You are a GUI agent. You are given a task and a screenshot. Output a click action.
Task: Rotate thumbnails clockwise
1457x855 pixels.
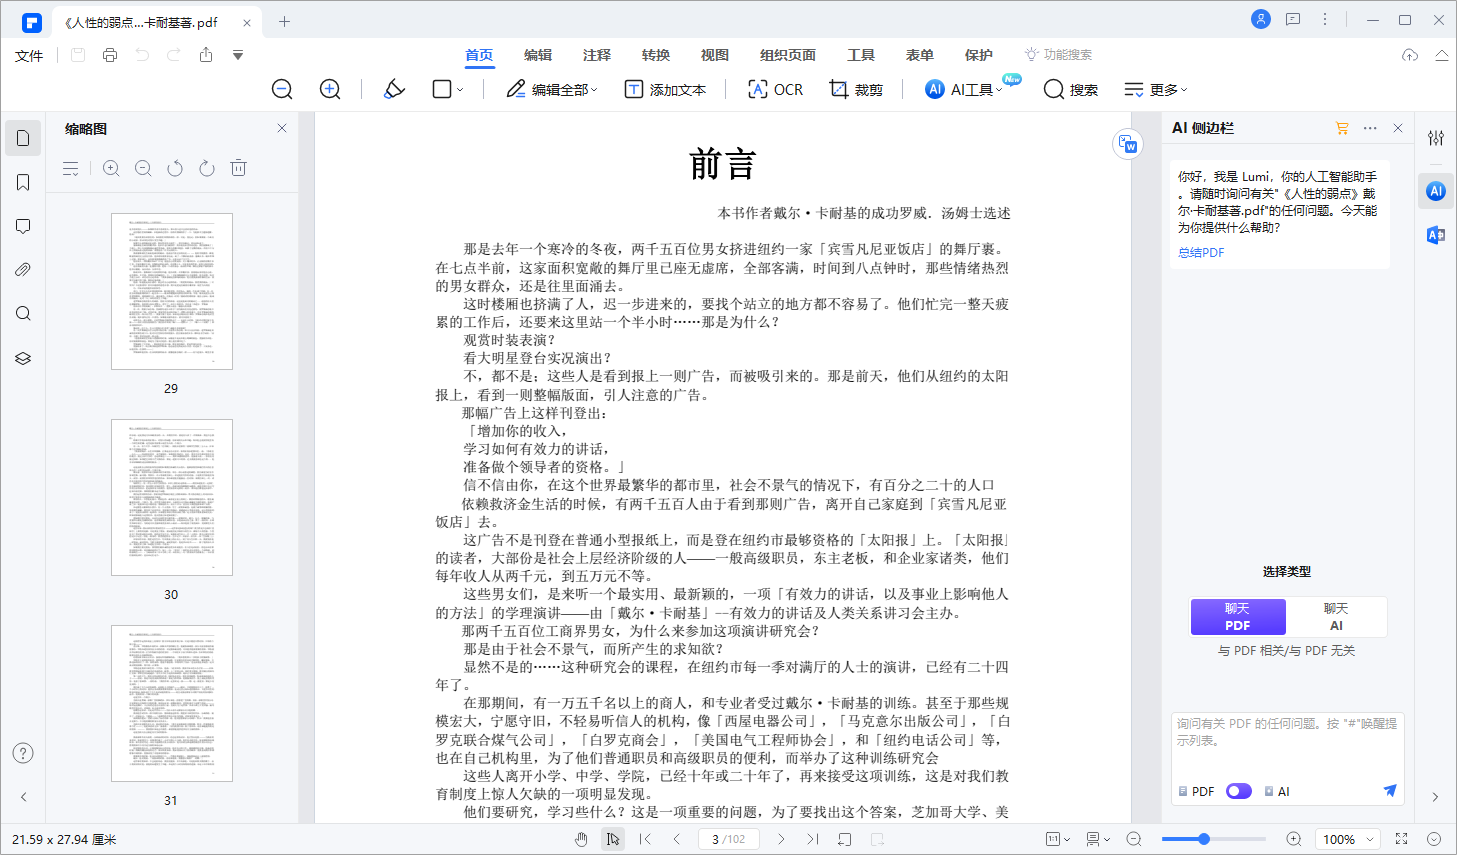tap(207, 168)
